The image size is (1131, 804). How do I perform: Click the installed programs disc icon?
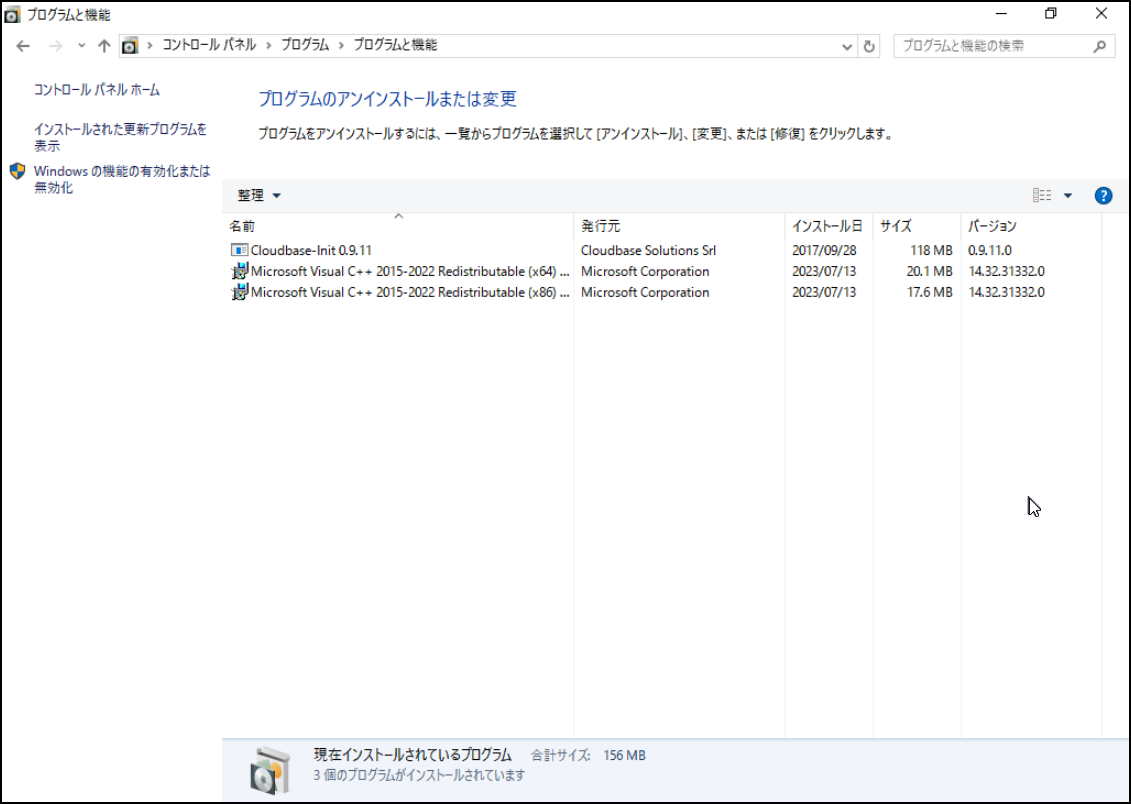point(270,771)
